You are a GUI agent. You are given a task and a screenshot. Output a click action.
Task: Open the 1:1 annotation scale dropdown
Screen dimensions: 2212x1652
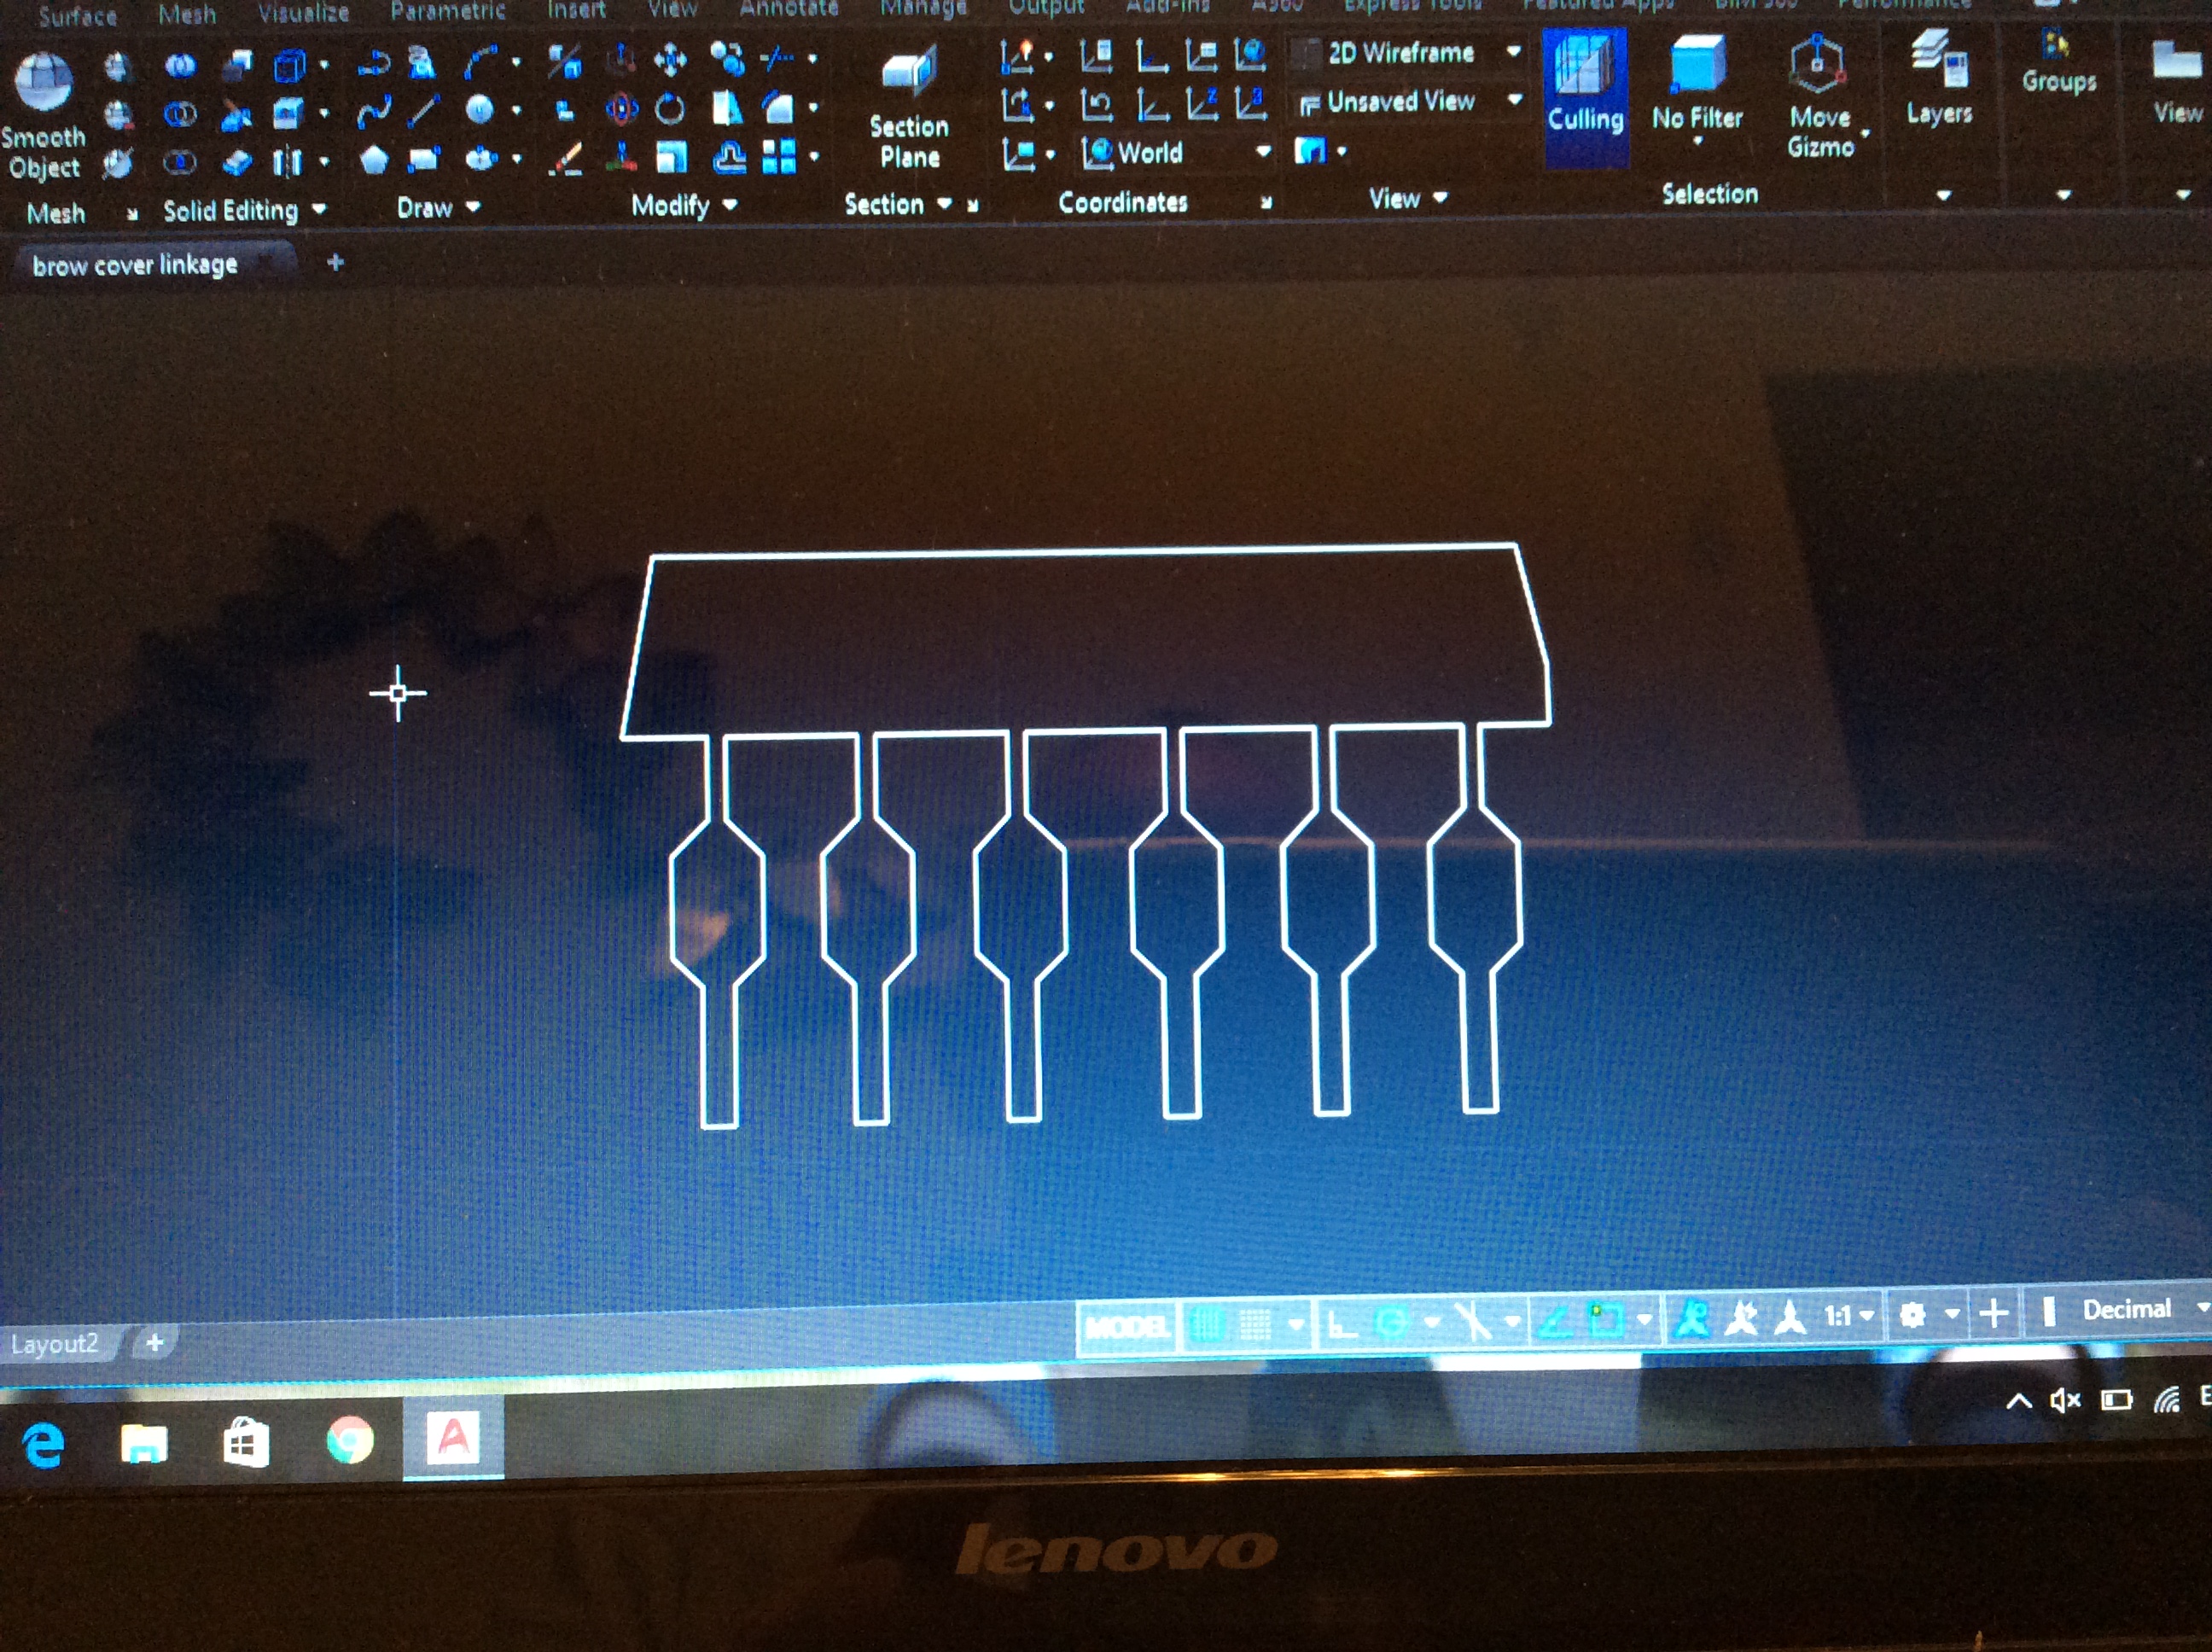1848,1315
